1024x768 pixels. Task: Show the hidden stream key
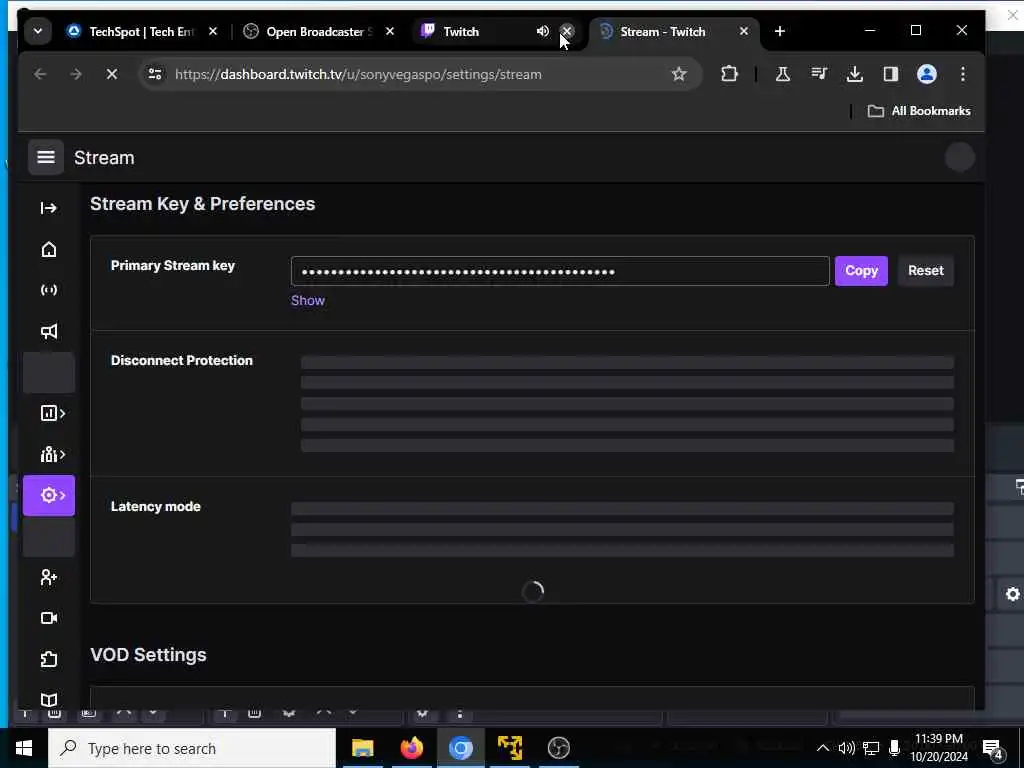[308, 300]
